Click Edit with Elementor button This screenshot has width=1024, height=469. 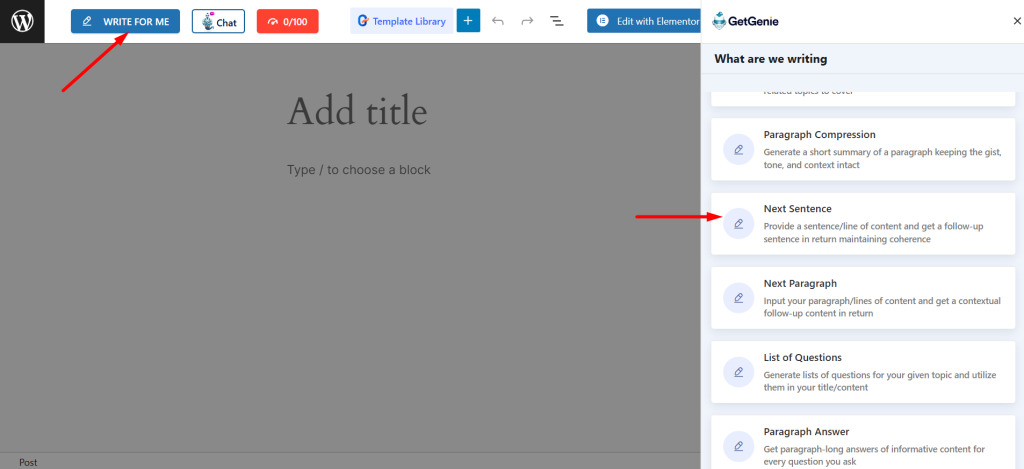pyautogui.click(x=643, y=21)
